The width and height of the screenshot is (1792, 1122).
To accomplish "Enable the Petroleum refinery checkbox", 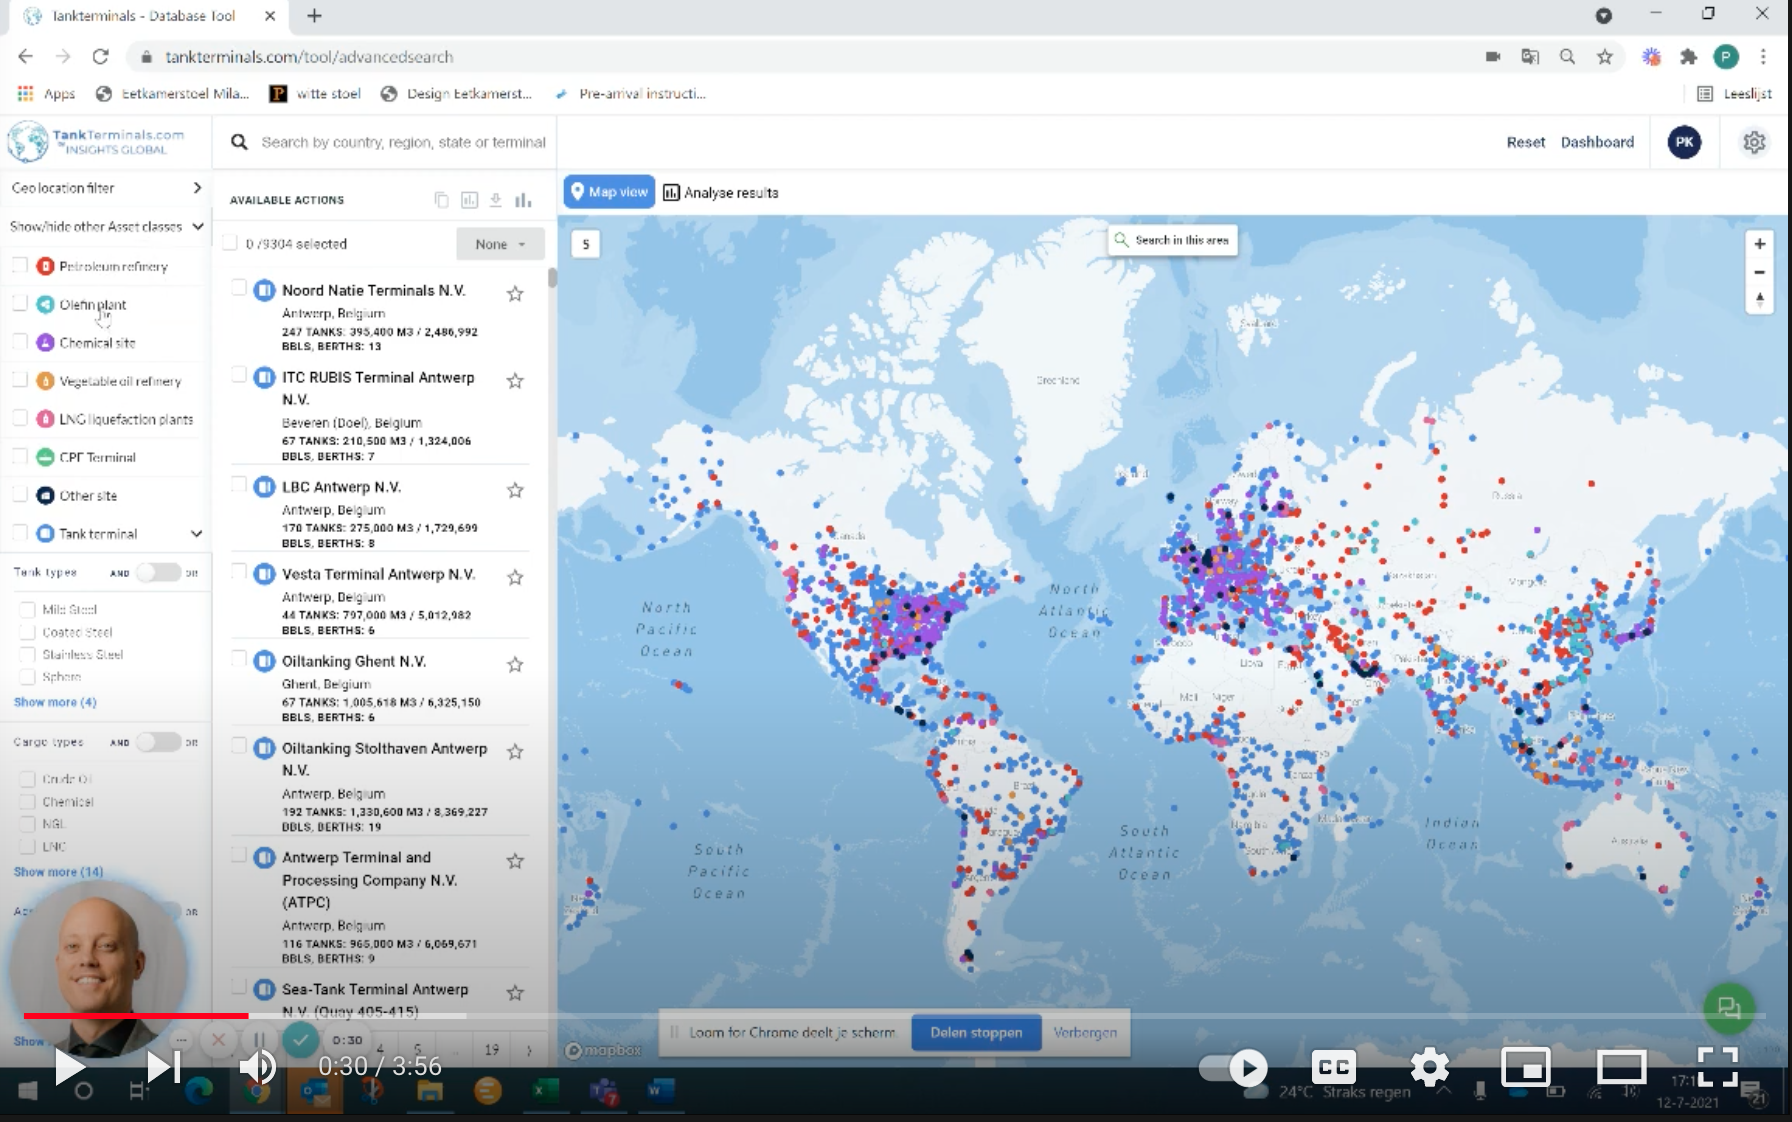I will (x=19, y=265).
